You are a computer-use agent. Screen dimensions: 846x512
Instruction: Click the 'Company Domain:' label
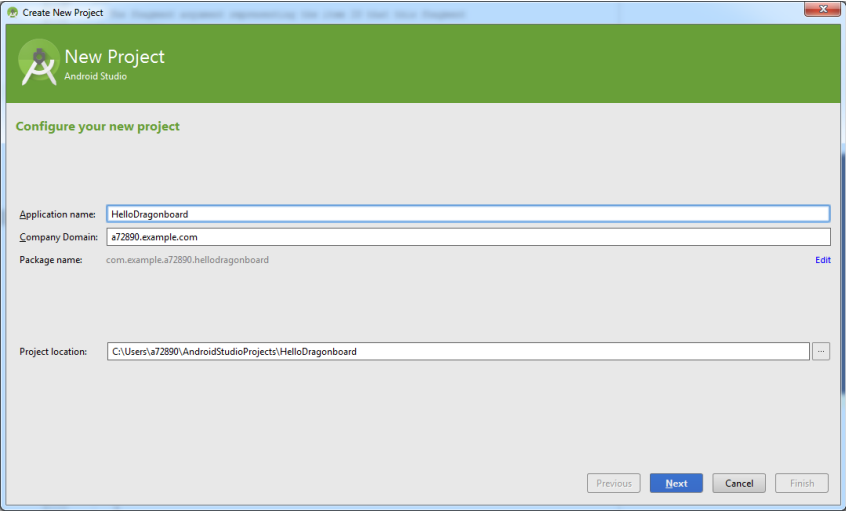point(59,237)
